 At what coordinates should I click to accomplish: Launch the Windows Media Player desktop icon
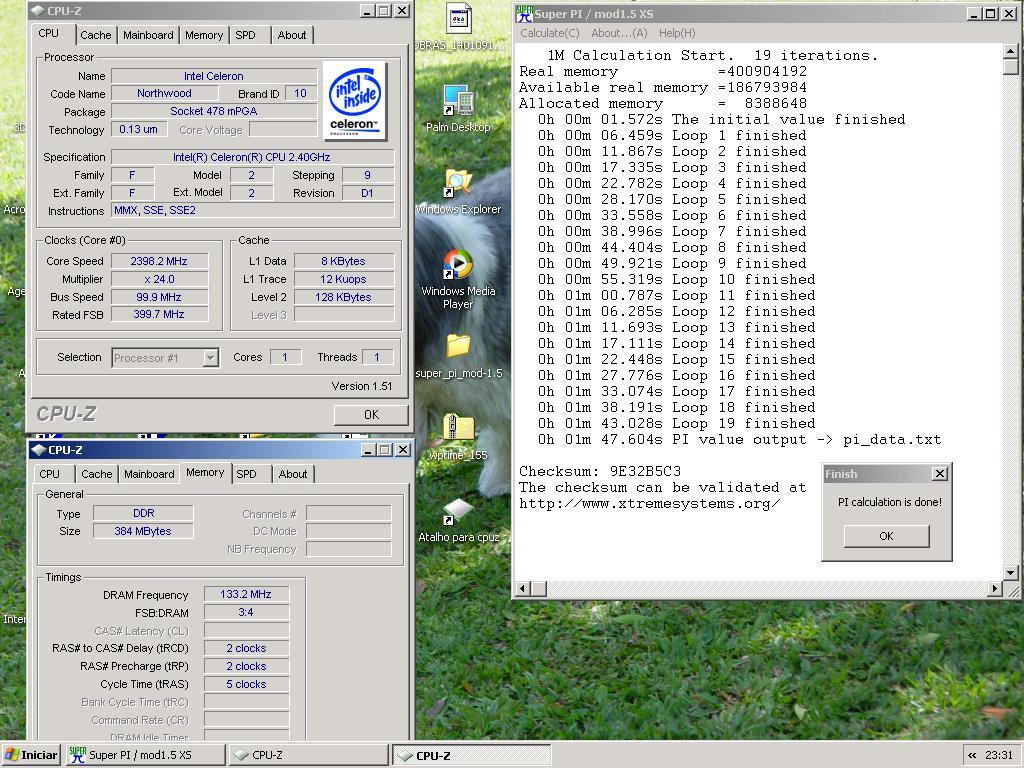(x=458, y=264)
